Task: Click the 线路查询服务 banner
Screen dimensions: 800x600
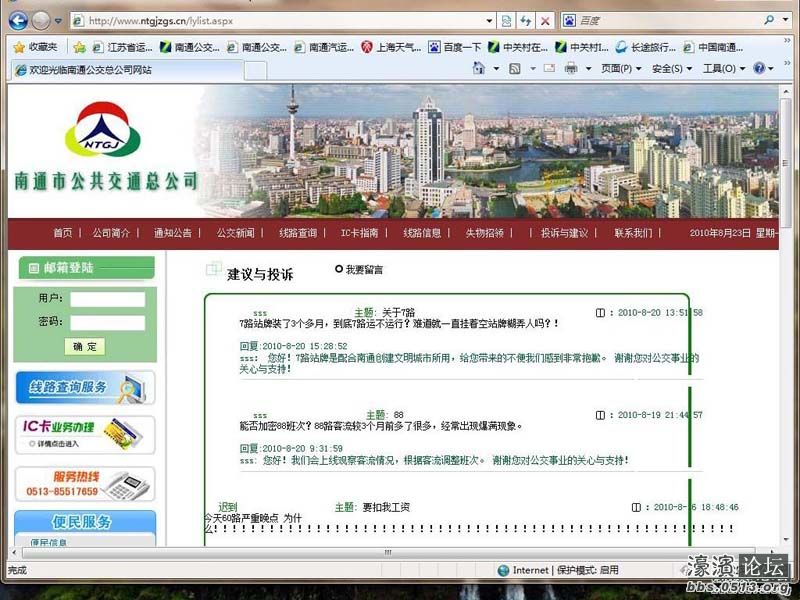Action: click(x=85, y=387)
